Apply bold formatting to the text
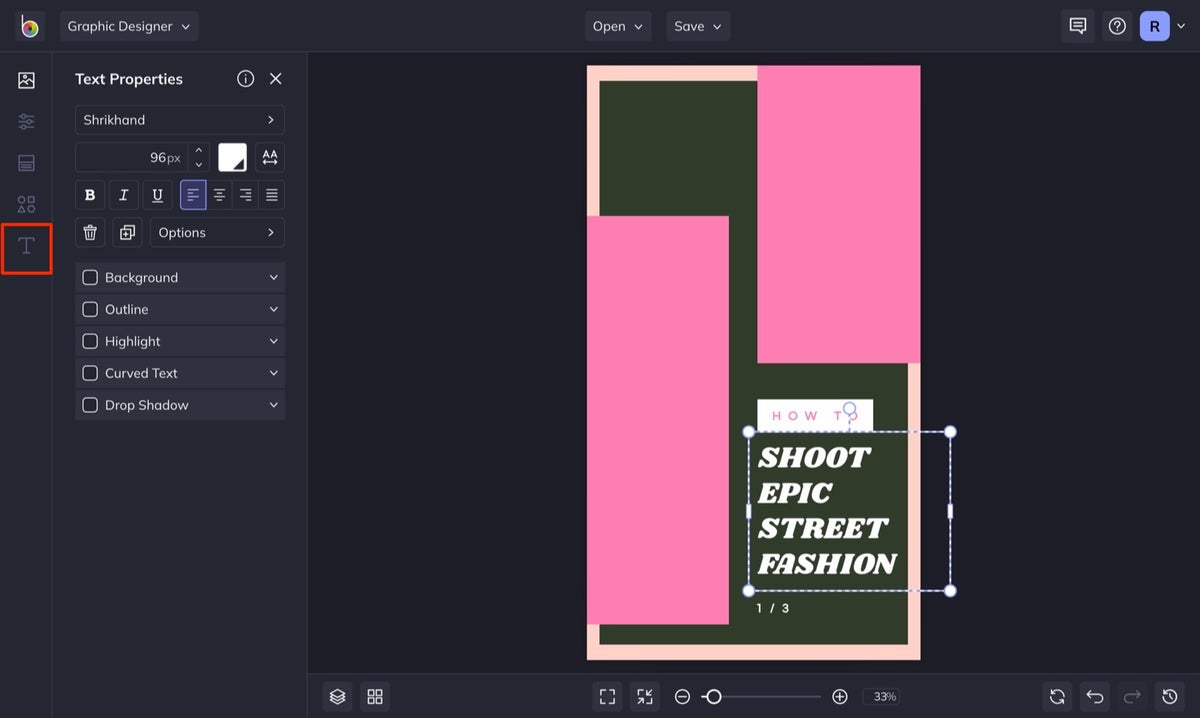 click(x=89, y=194)
